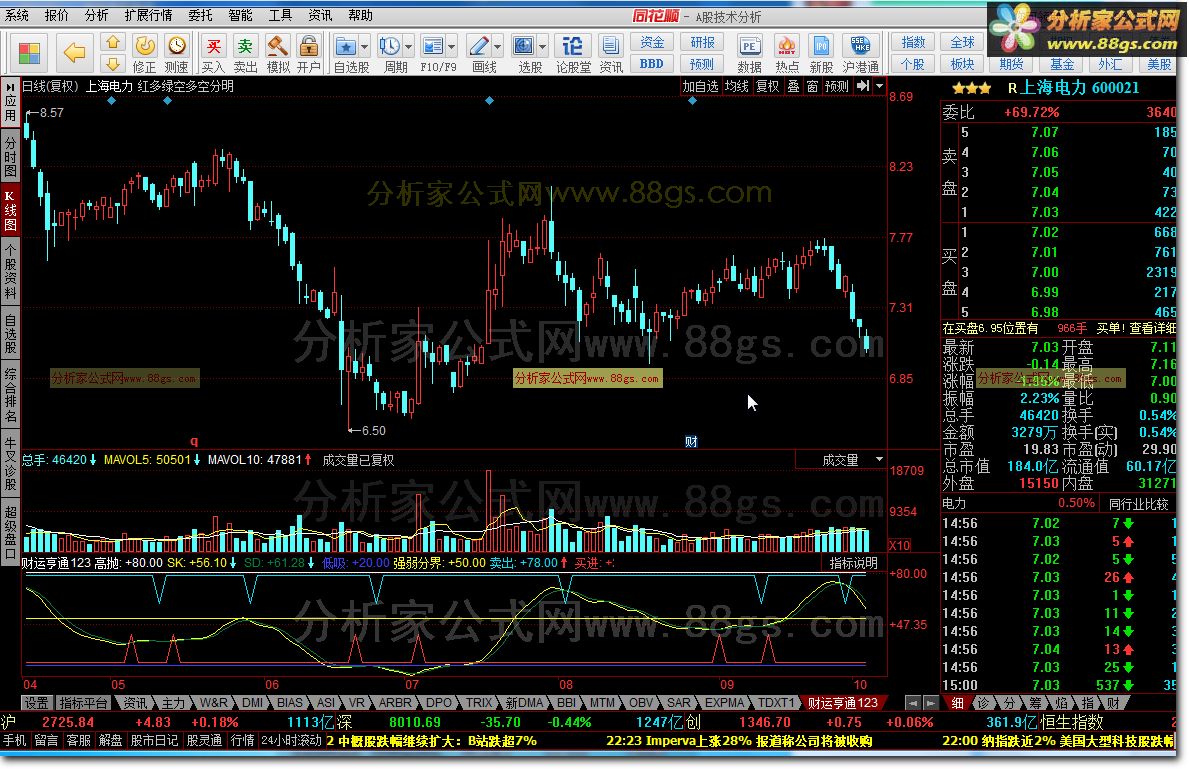
Task: Expand the 自选股 dropdown arrow
Action: [x=364, y=47]
